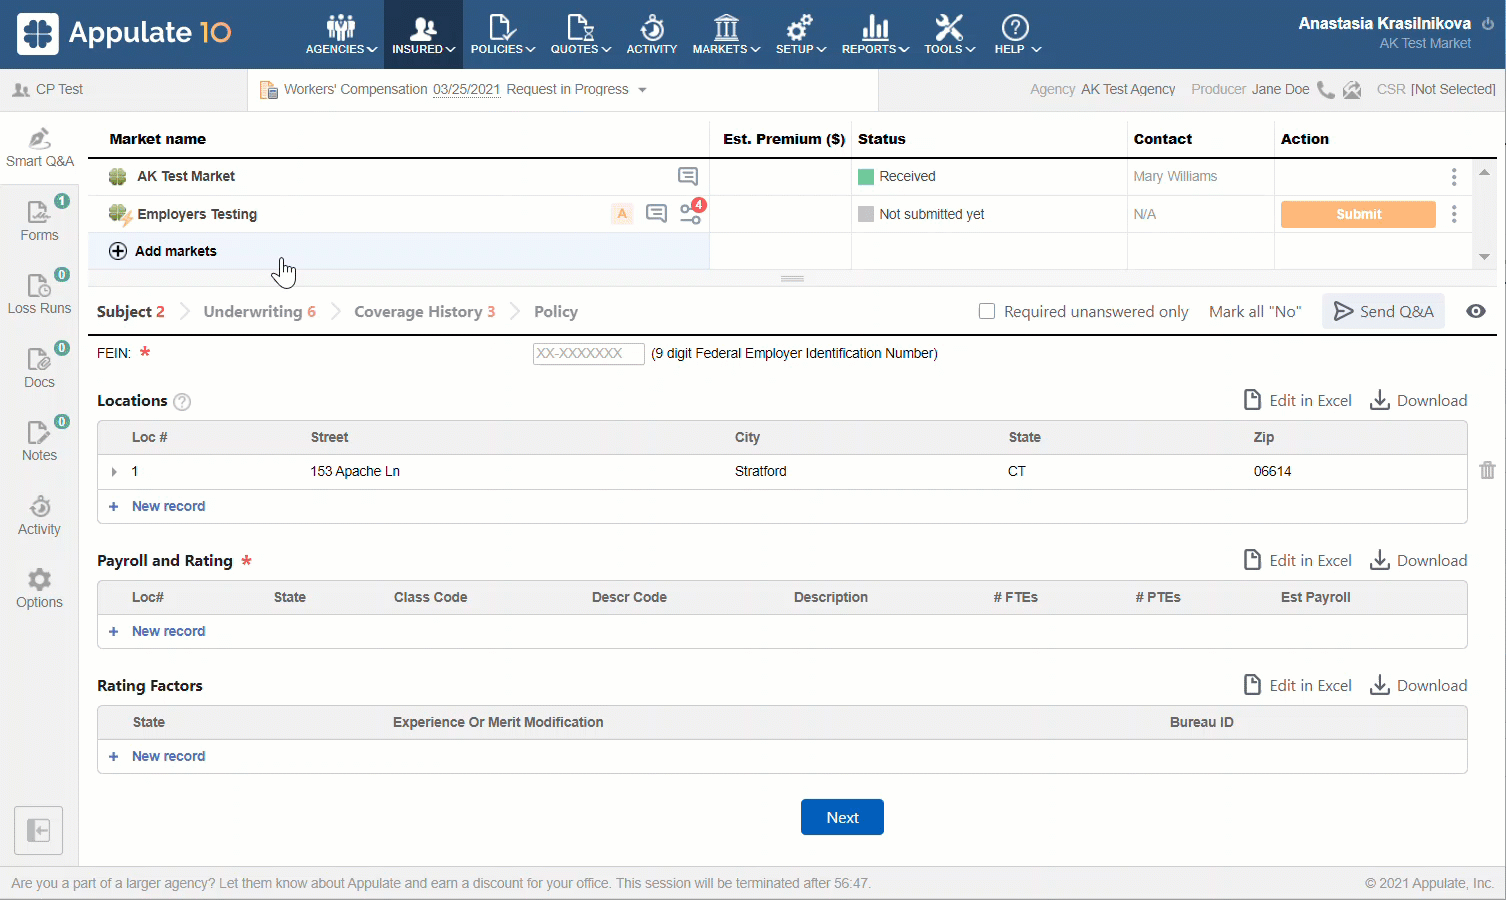Download the Locations table
This screenshot has height=900, width=1506.
(x=1418, y=400)
